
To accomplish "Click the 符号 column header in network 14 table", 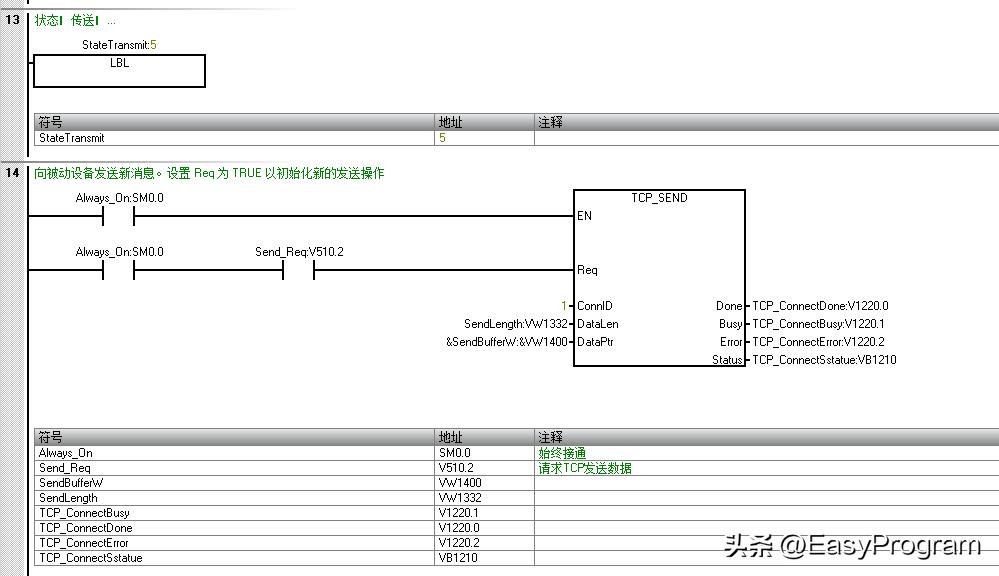I will click(234, 437).
